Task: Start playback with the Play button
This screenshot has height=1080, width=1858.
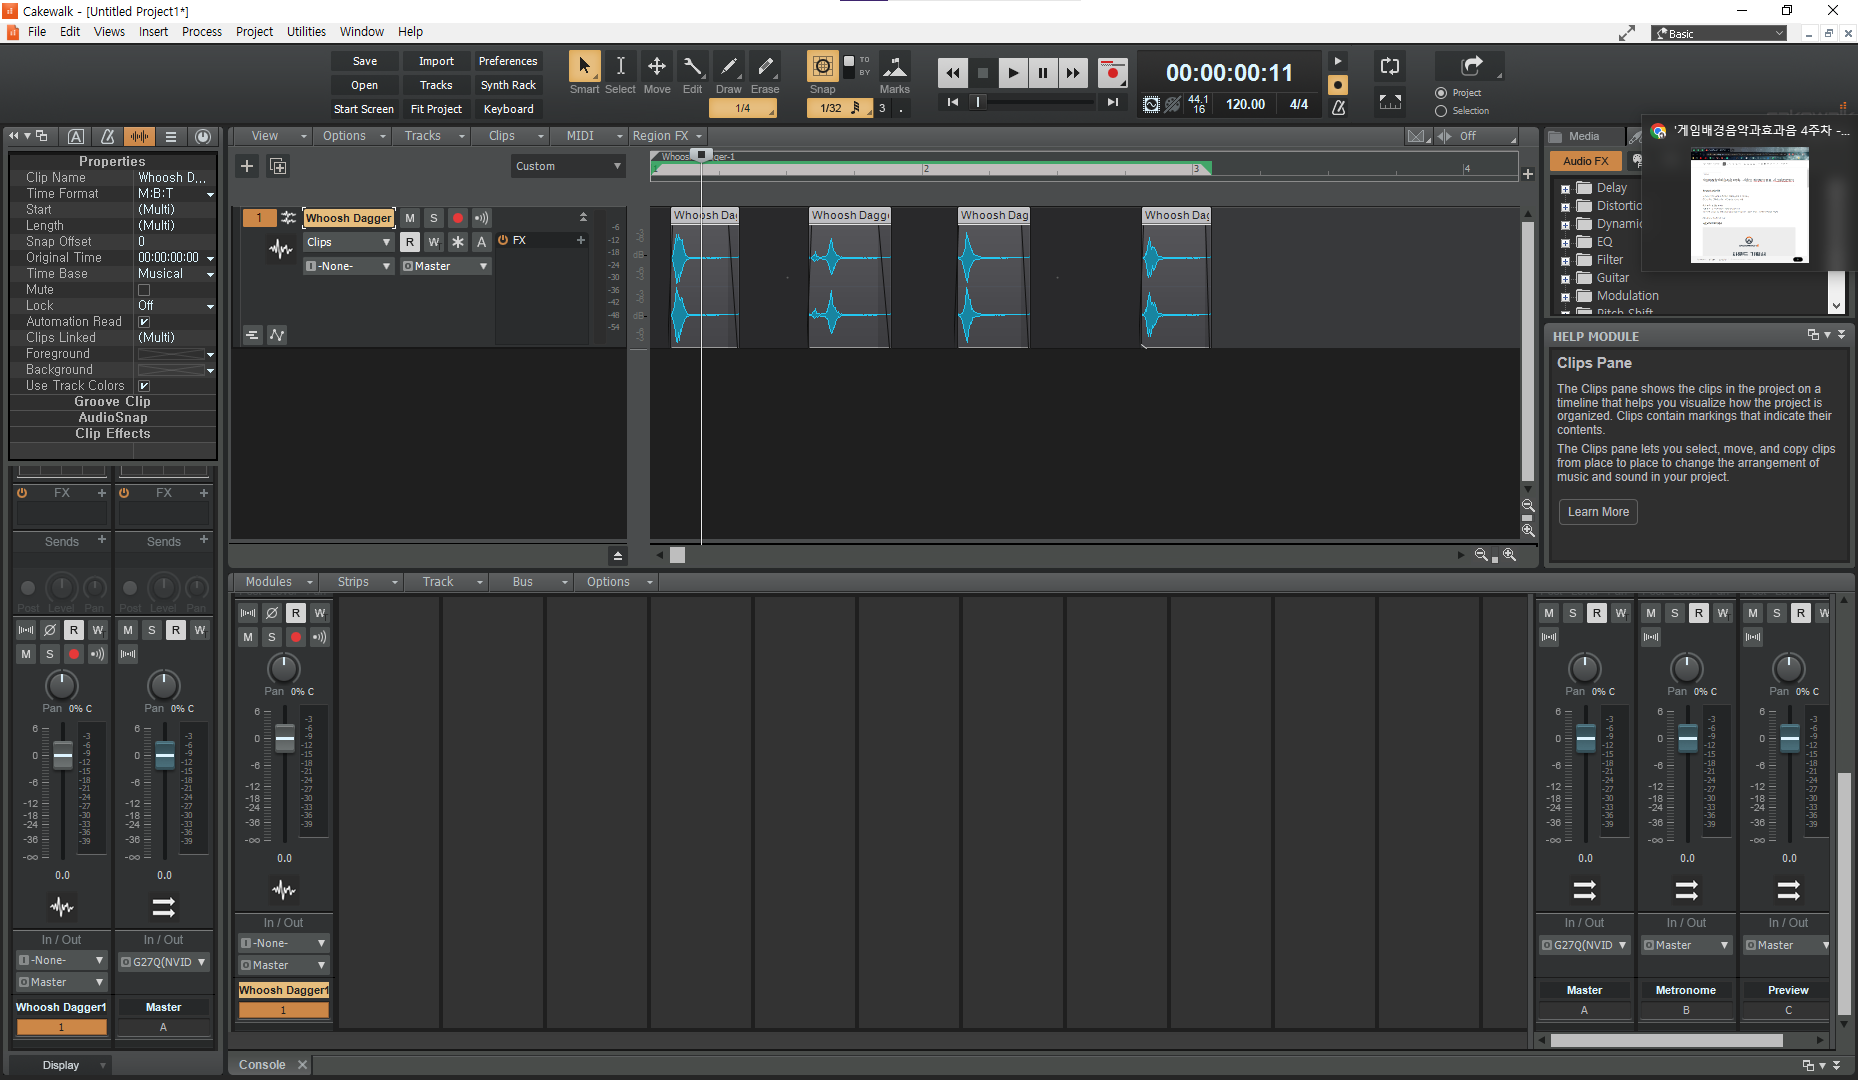Action: click(1013, 73)
